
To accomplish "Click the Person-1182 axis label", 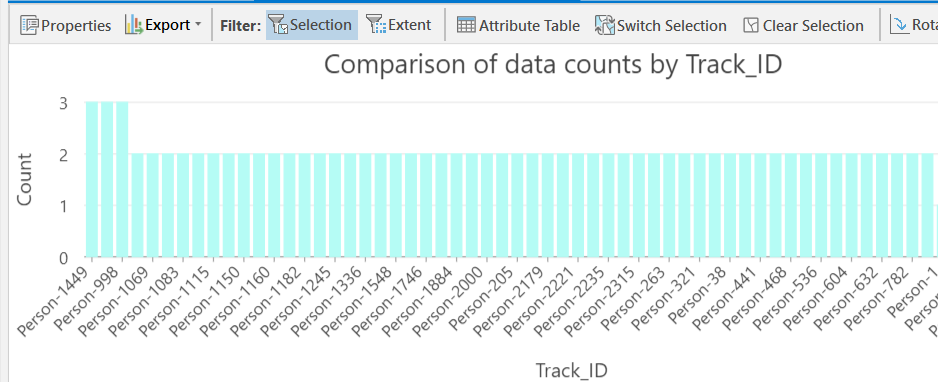I will 267,302.
